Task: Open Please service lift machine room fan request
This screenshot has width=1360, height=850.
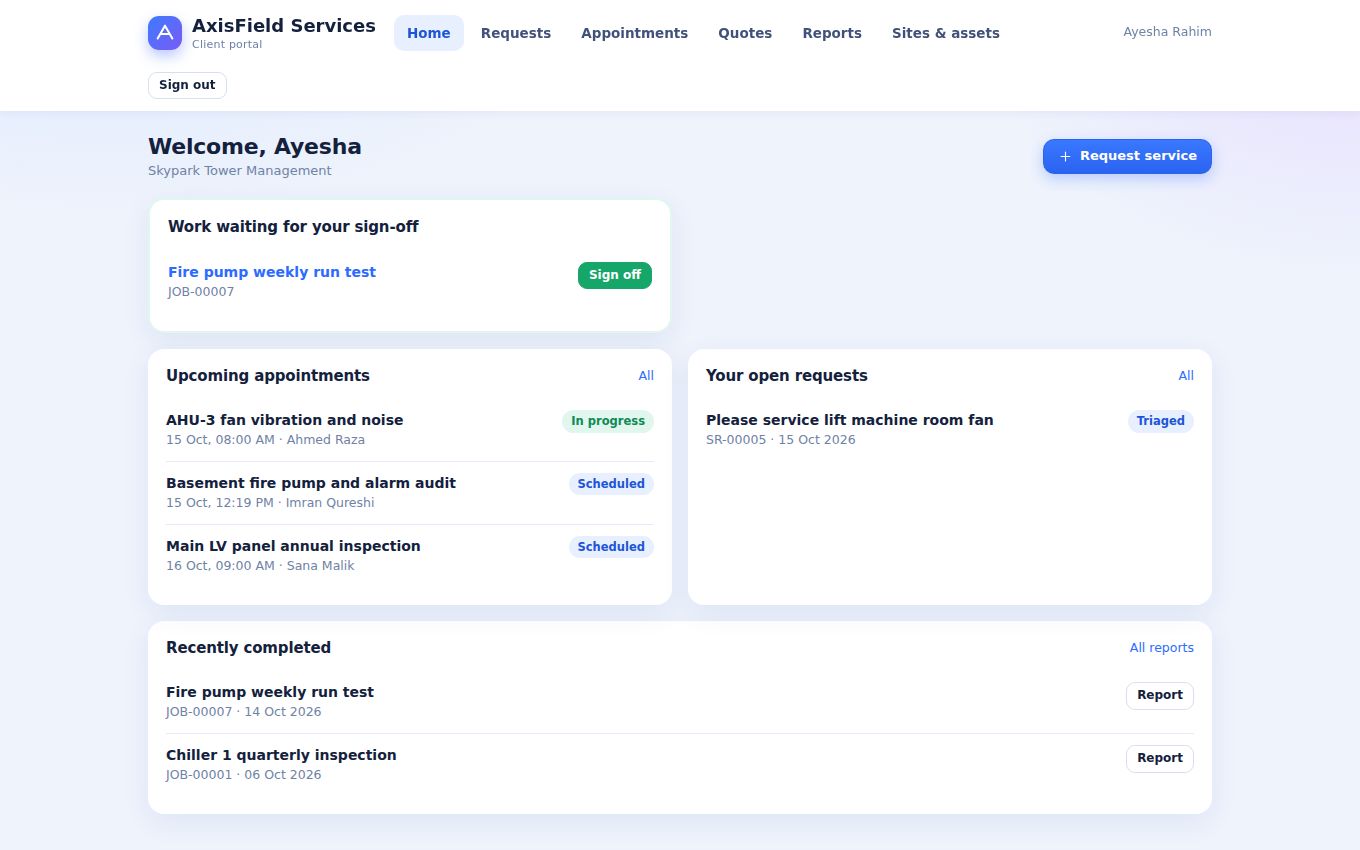Action: [850, 420]
